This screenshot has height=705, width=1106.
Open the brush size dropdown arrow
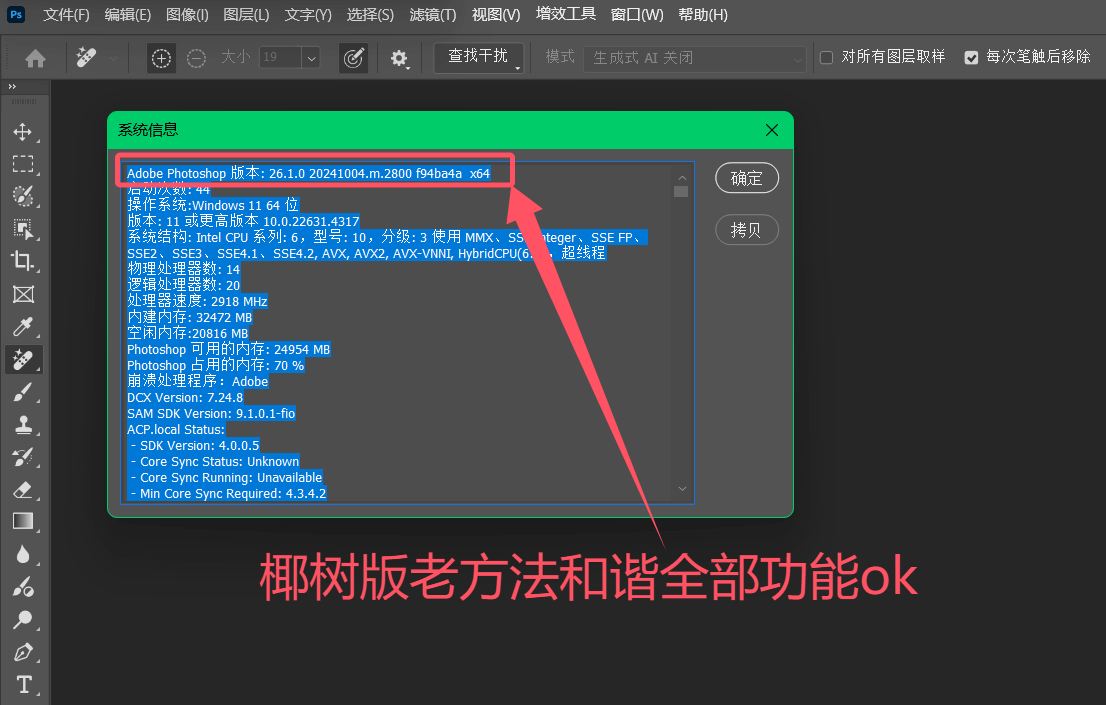tap(311, 58)
